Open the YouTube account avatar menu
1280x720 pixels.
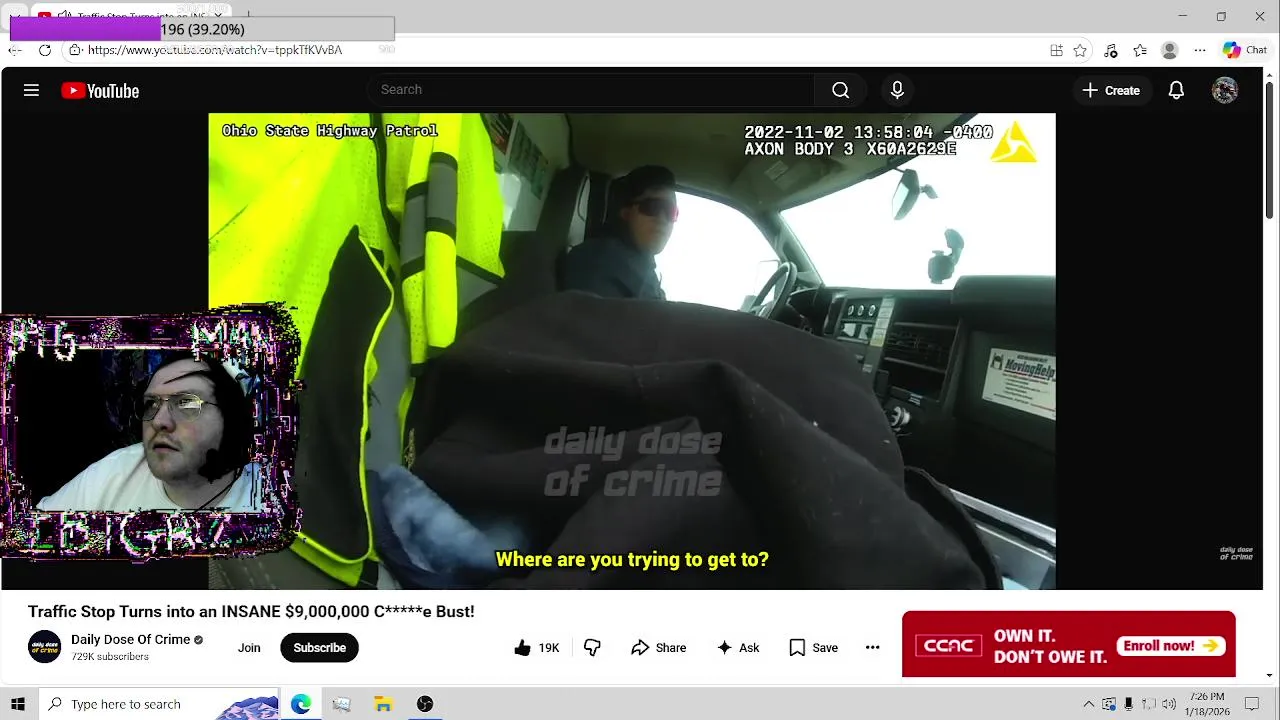1224,90
